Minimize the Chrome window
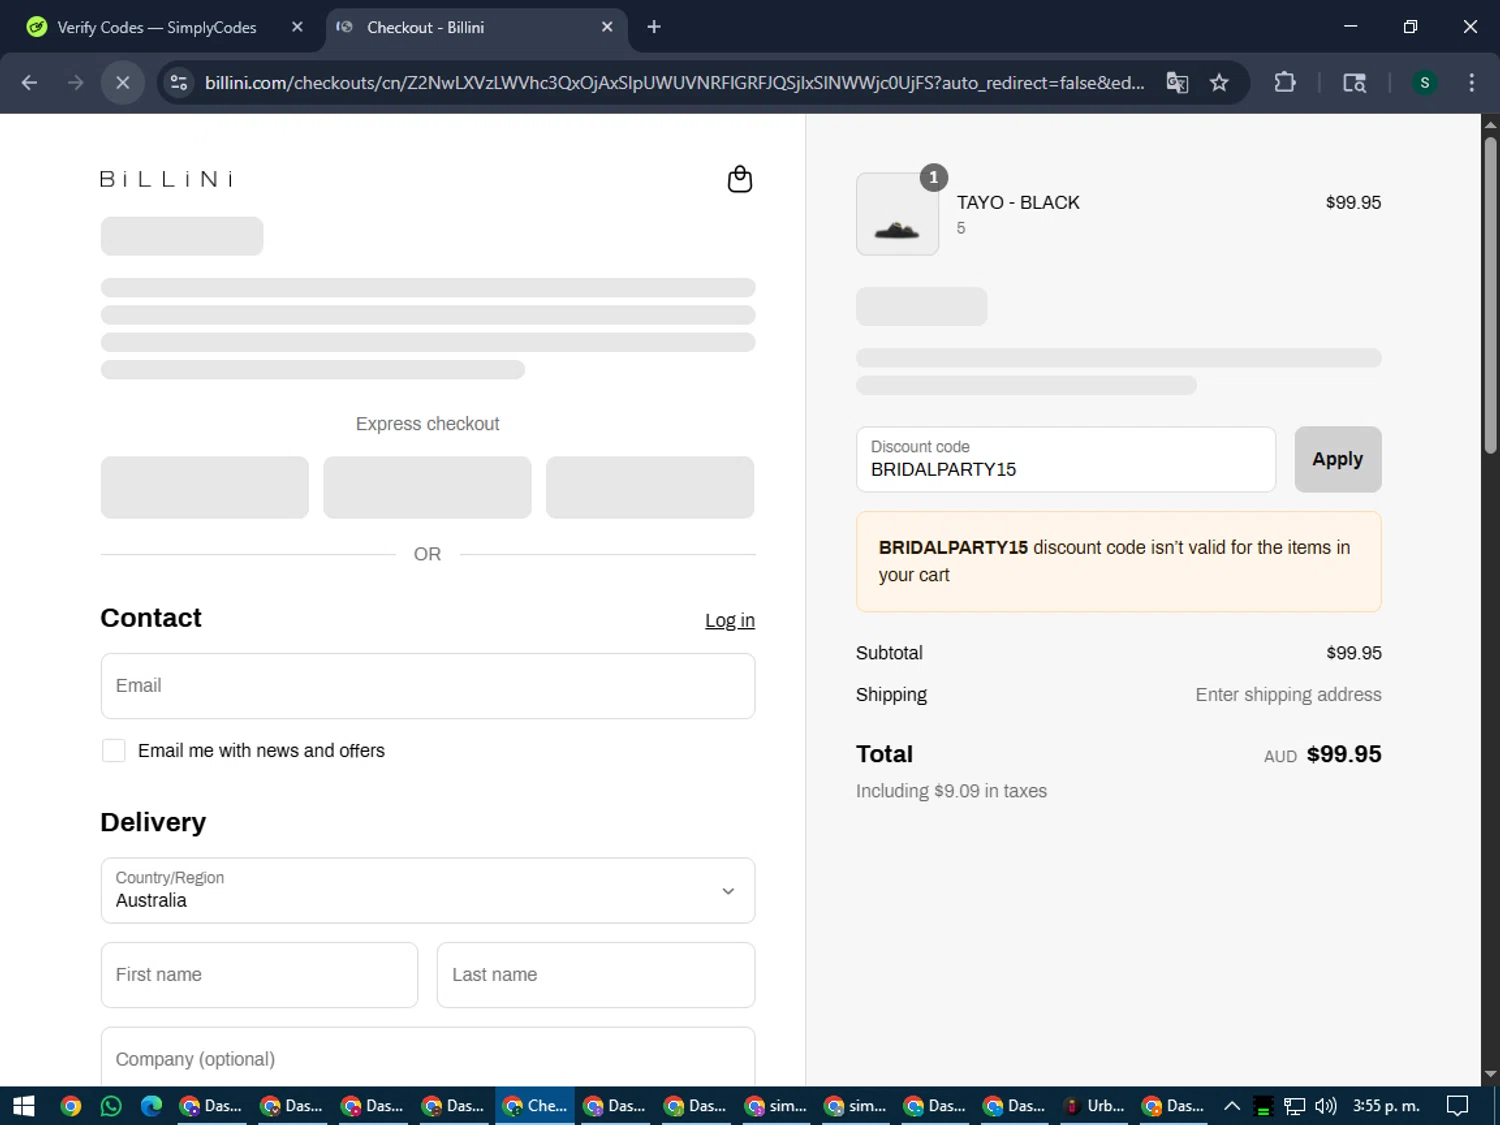Screen dimensions: 1500x1125 pos(1351,27)
